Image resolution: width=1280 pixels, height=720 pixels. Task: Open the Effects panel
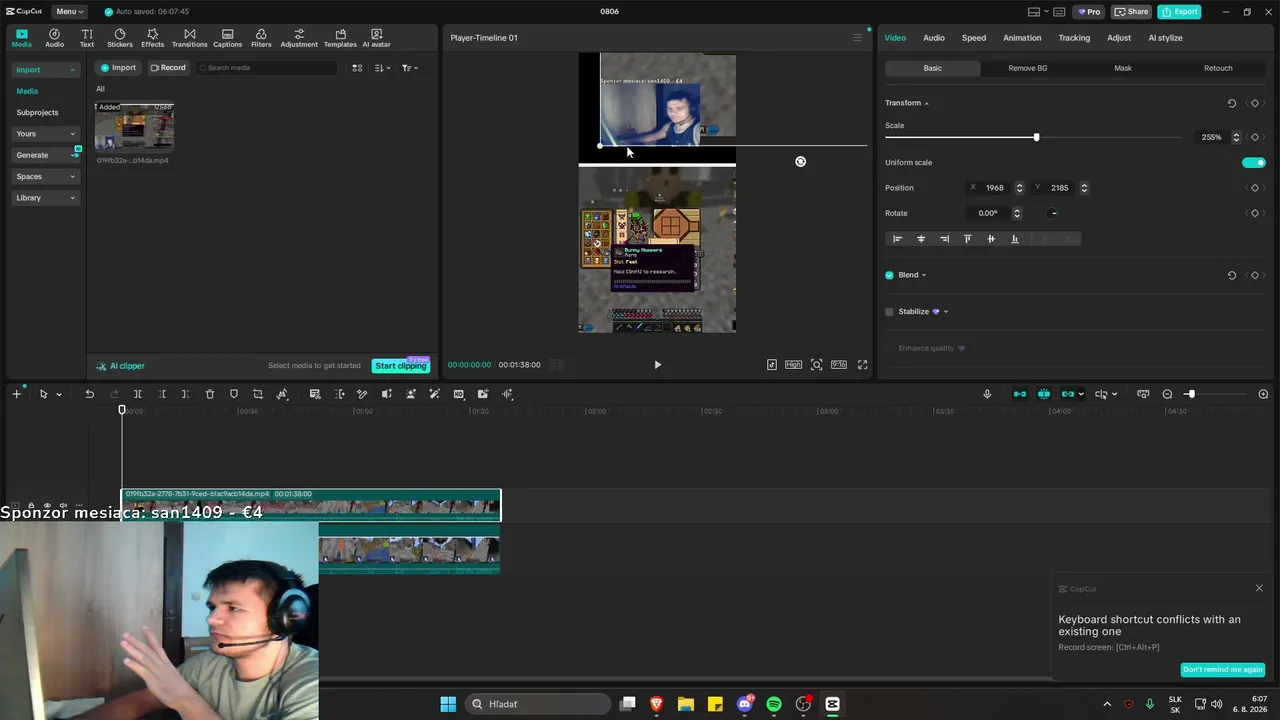(152, 38)
